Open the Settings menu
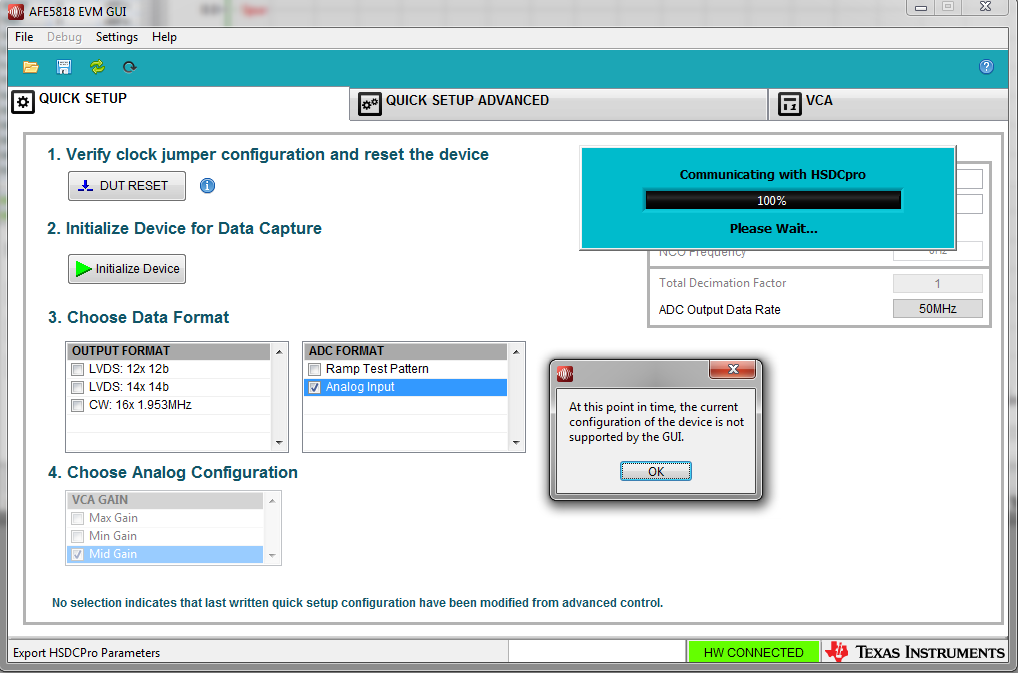The width and height of the screenshot is (1018, 673). tap(117, 37)
